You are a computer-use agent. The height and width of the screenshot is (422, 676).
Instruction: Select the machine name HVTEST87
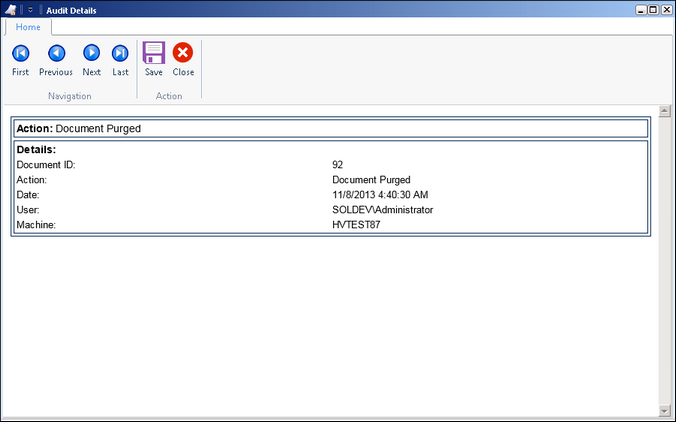(356, 225)
